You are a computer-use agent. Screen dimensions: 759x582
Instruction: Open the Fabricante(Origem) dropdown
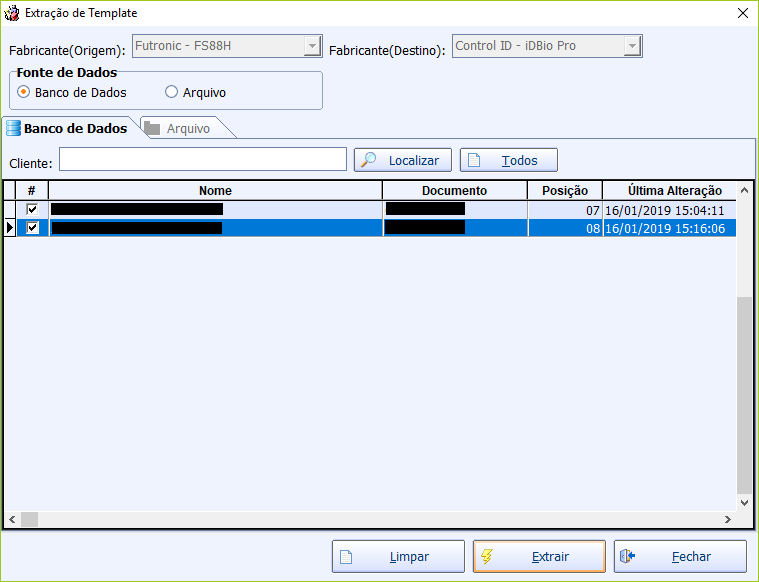click(313, 47)
